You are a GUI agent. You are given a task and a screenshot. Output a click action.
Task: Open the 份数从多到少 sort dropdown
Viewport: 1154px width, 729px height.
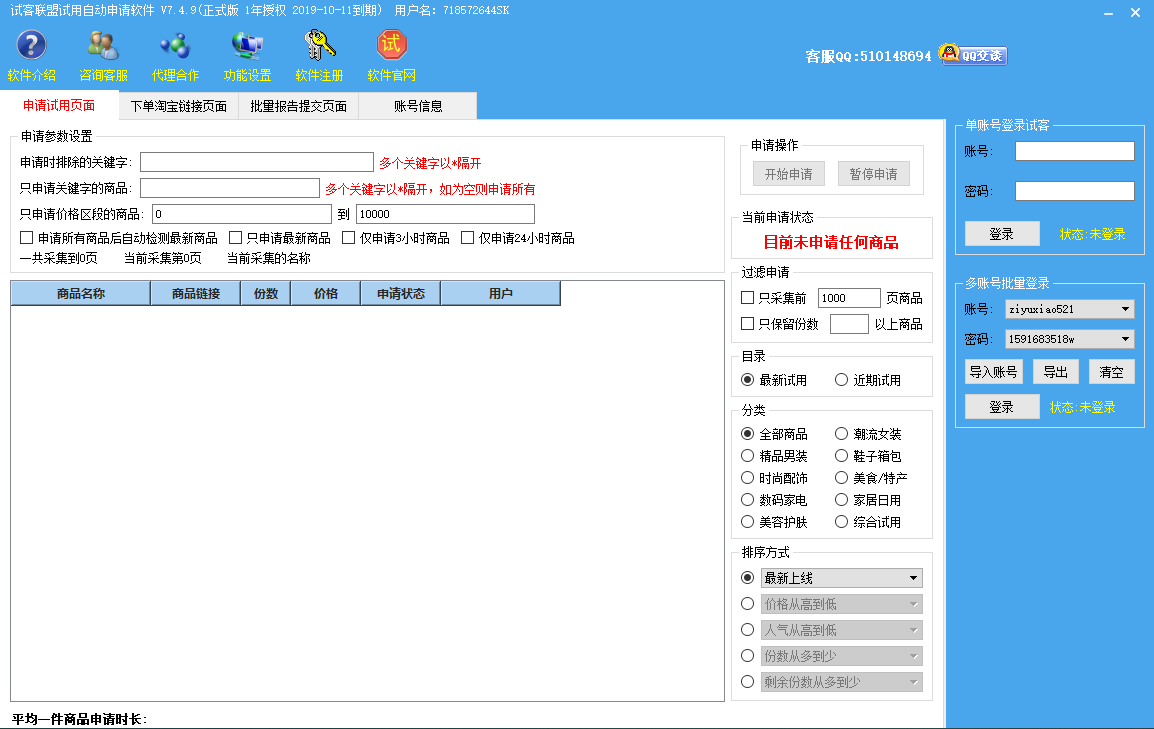[x=841, y=655]
